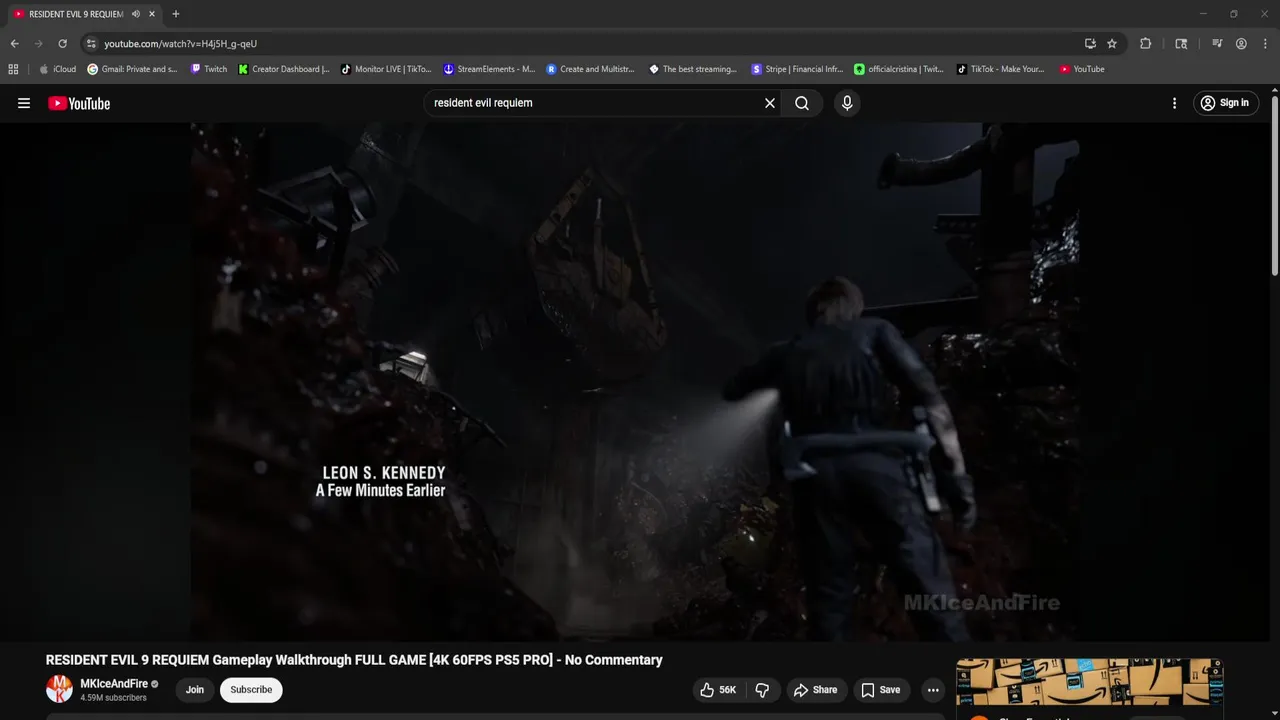Like the video with thumbs up

pos(718,690)
